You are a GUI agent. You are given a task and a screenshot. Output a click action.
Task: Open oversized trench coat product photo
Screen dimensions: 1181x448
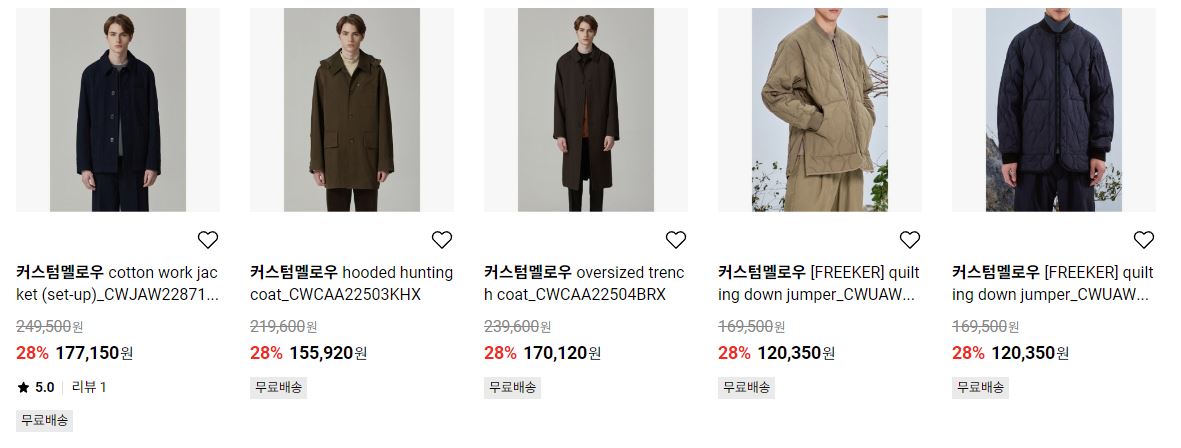pos(586,110)
